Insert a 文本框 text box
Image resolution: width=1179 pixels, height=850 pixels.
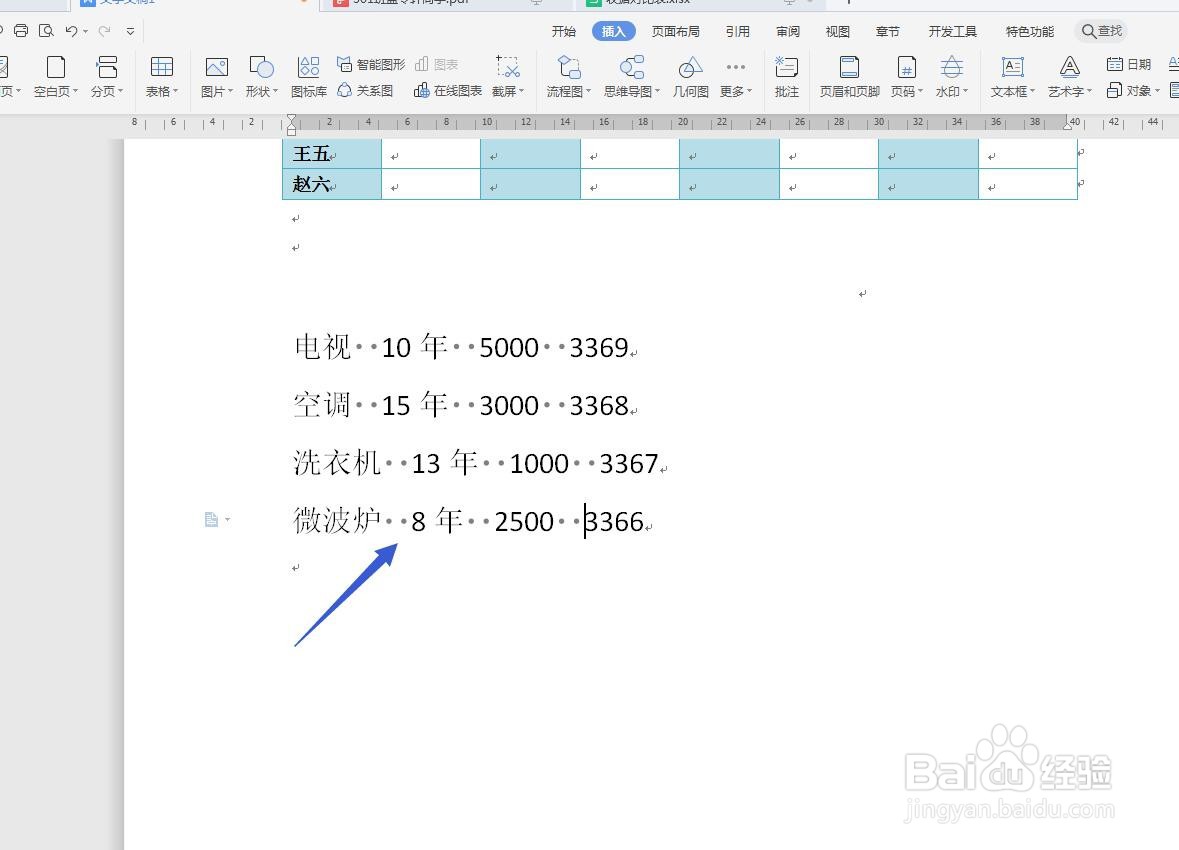[x=1013, y=77]
